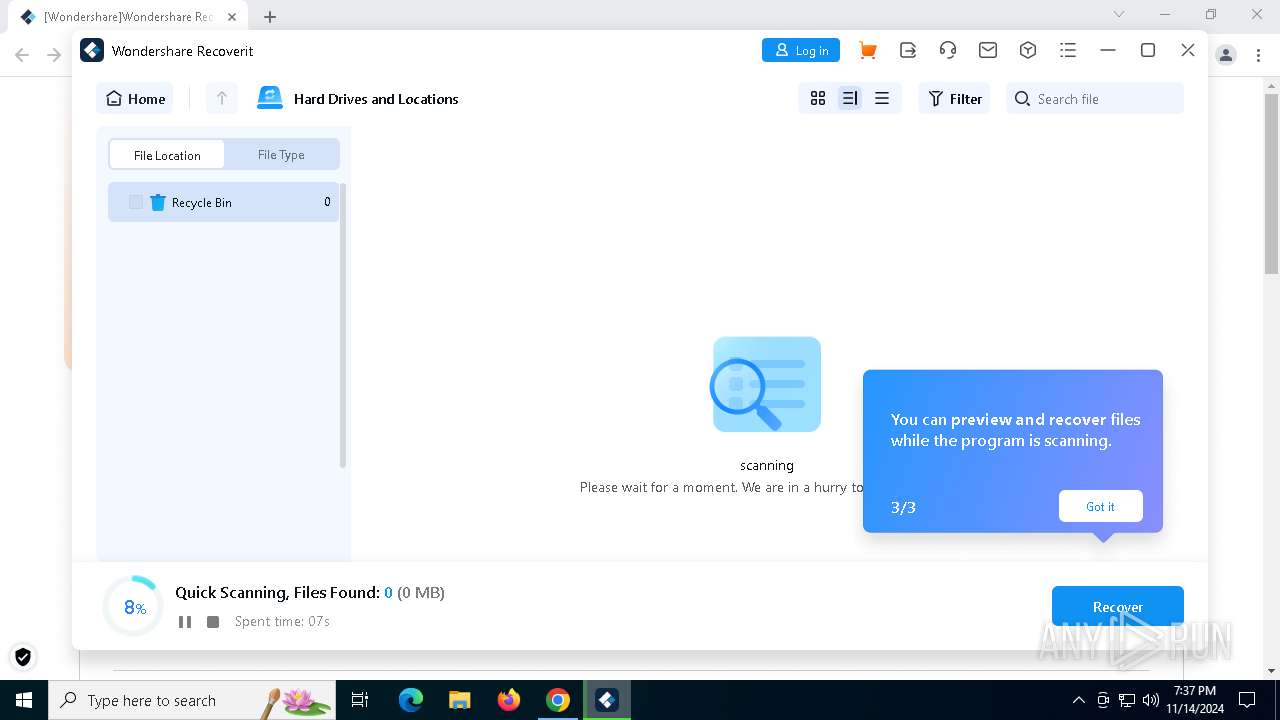Open the volume control in system tray
This screenshot has height=720, width=1280.
[x=1151, y=700]
